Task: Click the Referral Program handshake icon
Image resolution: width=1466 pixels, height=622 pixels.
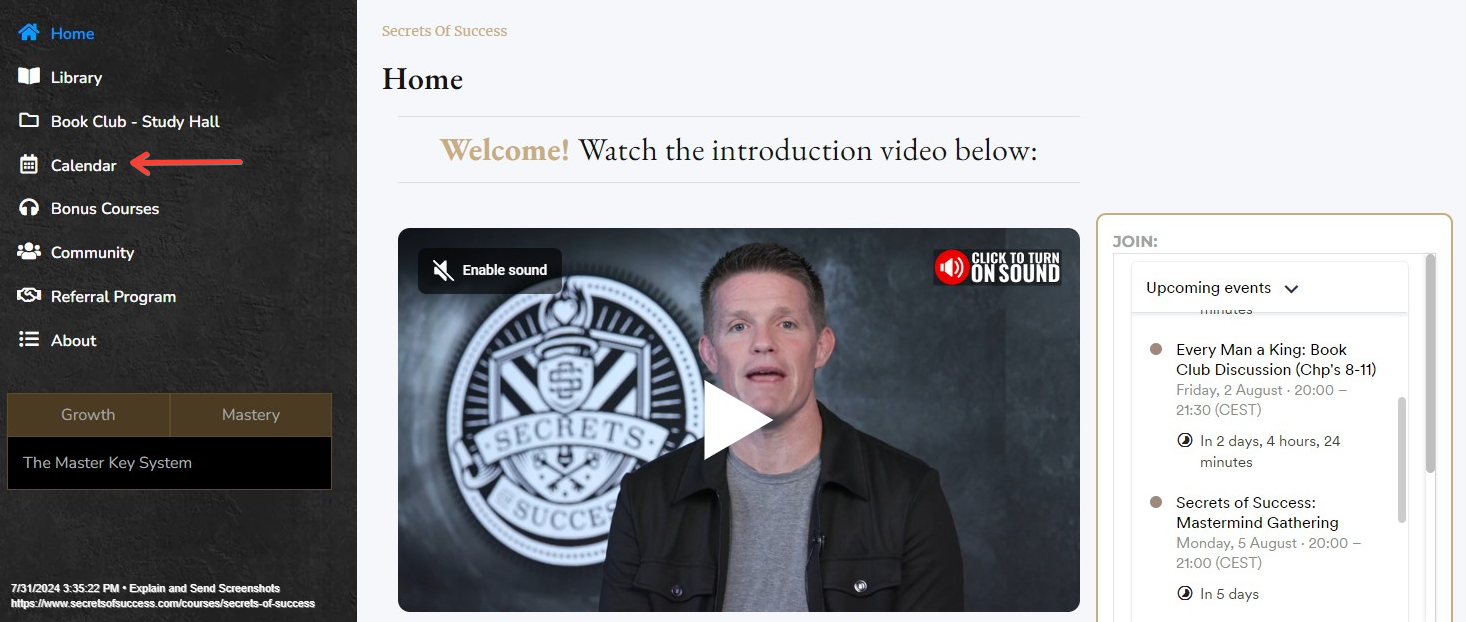Action: tap(29, 296)
